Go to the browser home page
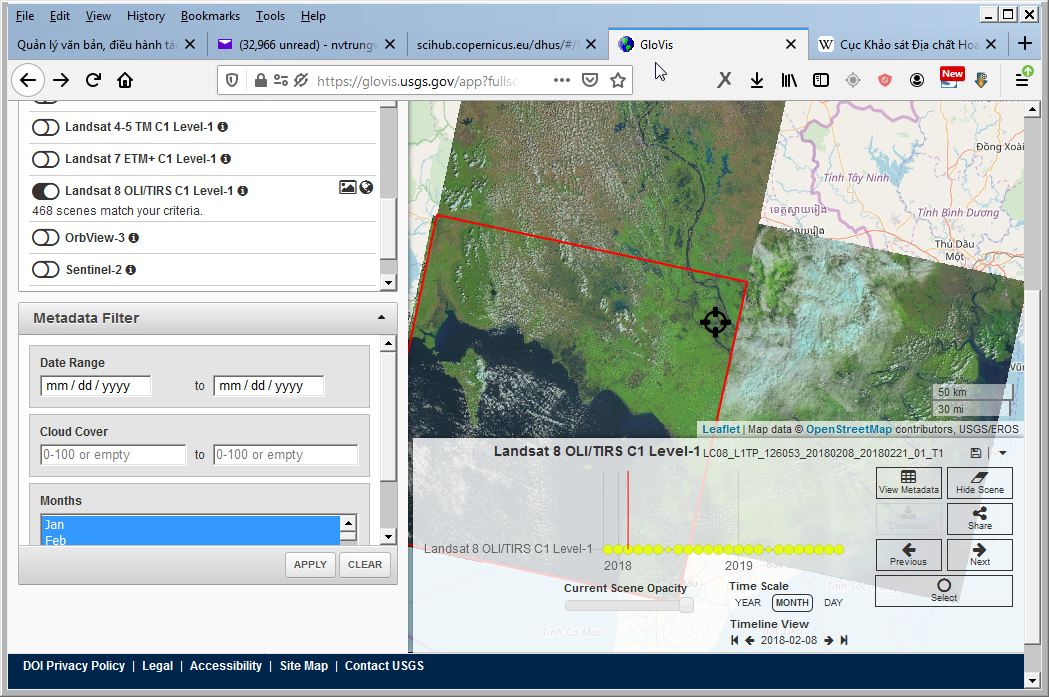The width and height of the screenshot is (1049, 697). [125, 80]
